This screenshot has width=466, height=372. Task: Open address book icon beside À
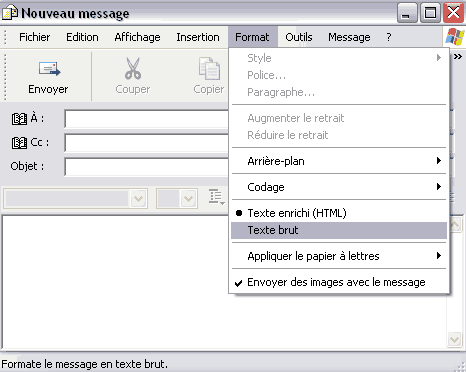pos(19,119)
